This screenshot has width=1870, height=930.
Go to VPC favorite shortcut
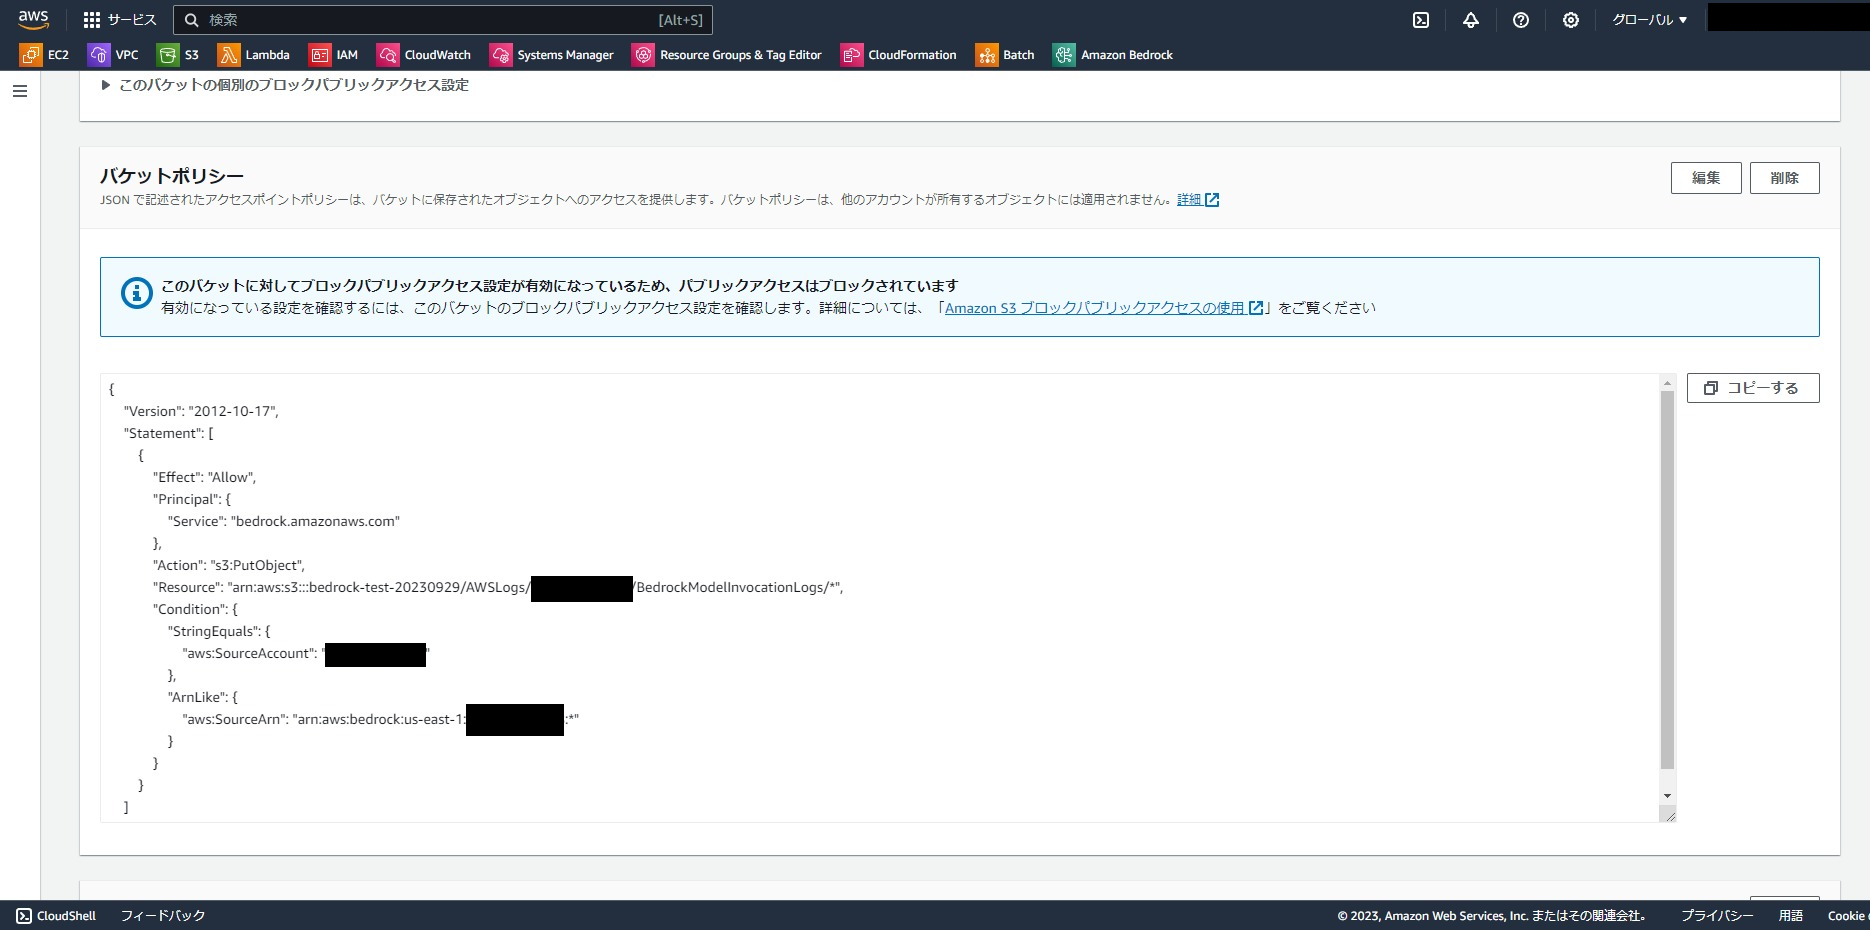[x=113, y=55]
